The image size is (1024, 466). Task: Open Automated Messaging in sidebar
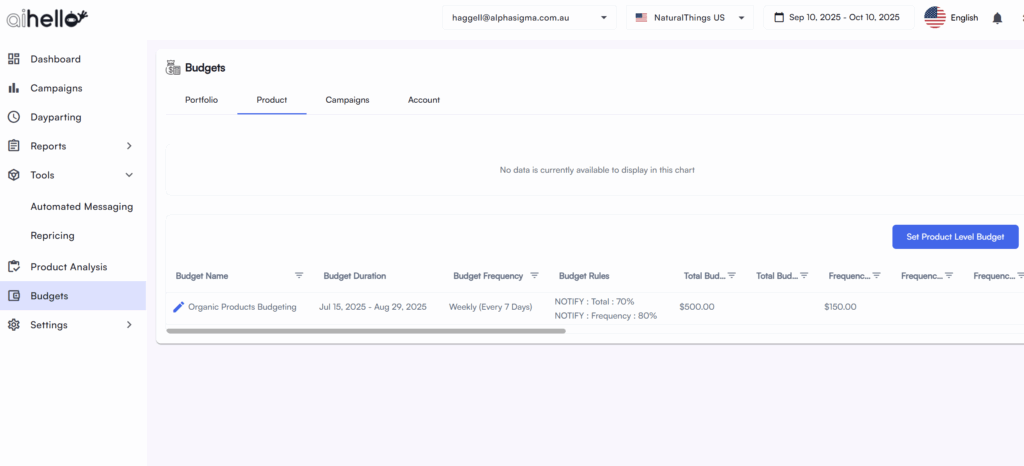(81, 207)
